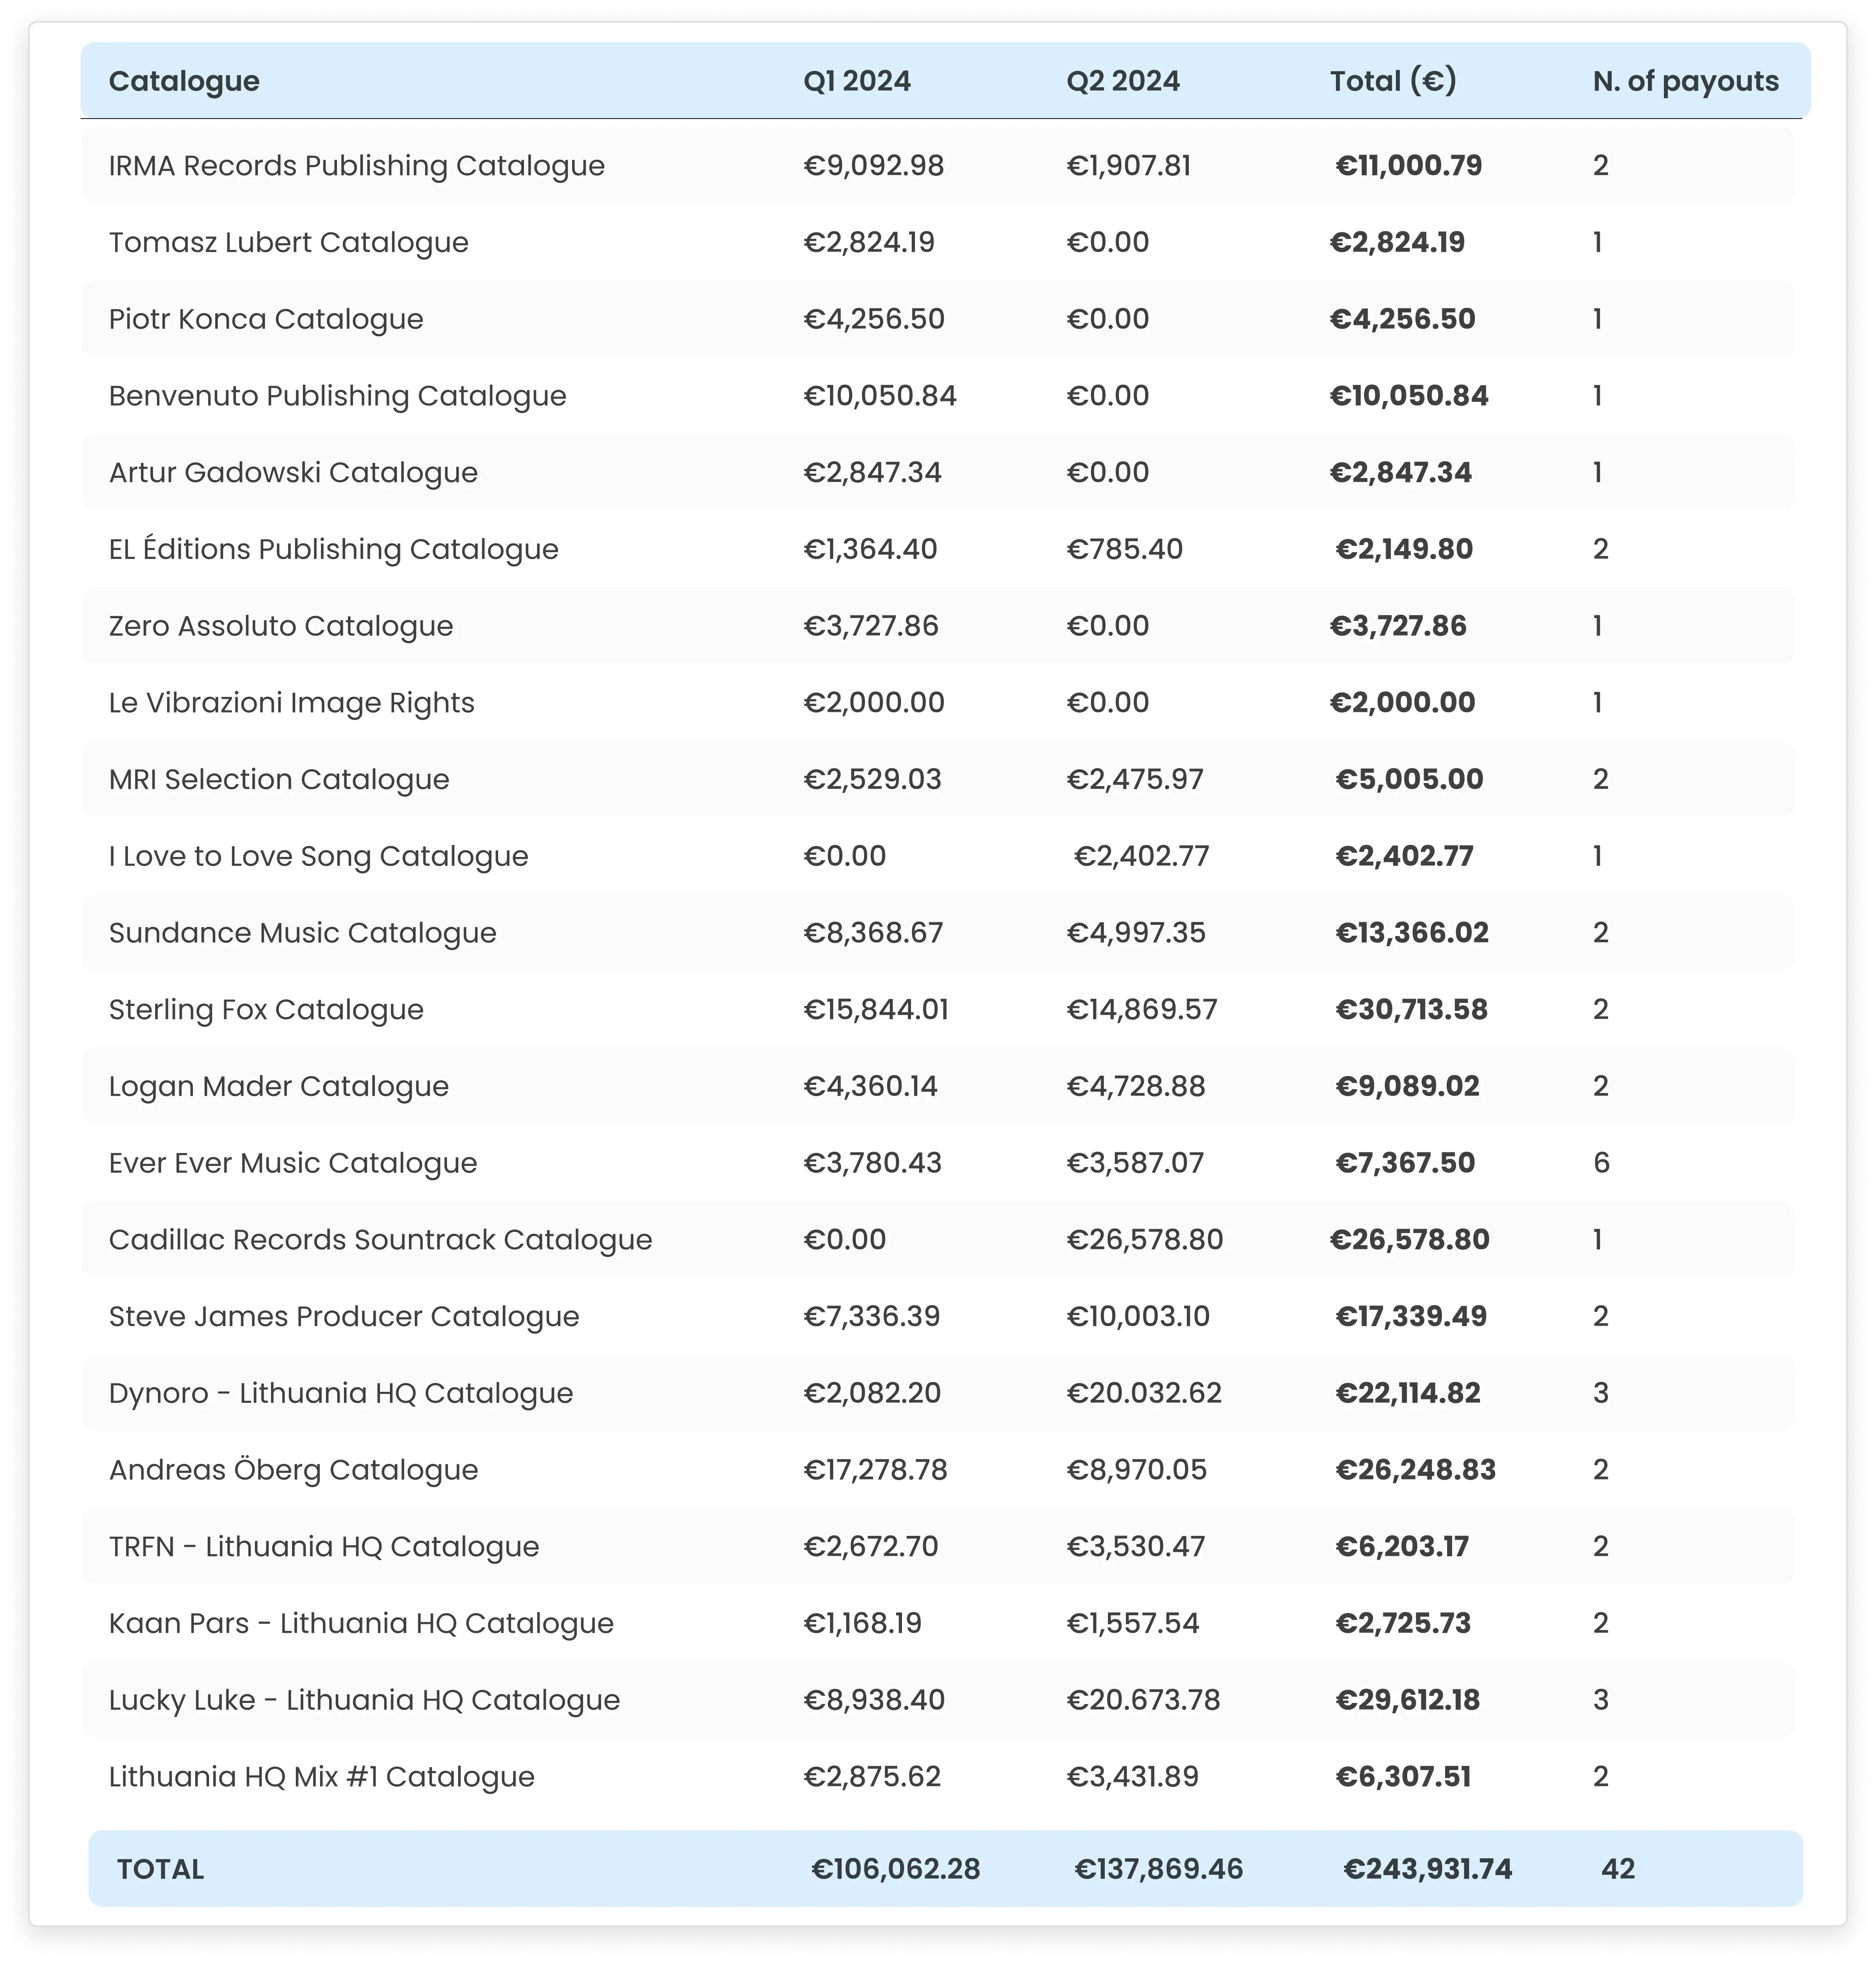Select the Kaan Pars - Lithuania HQ Catalogue name
Image resolution: width=1876 pixels, height=1962 pixels.
[x=361, y=1624]
